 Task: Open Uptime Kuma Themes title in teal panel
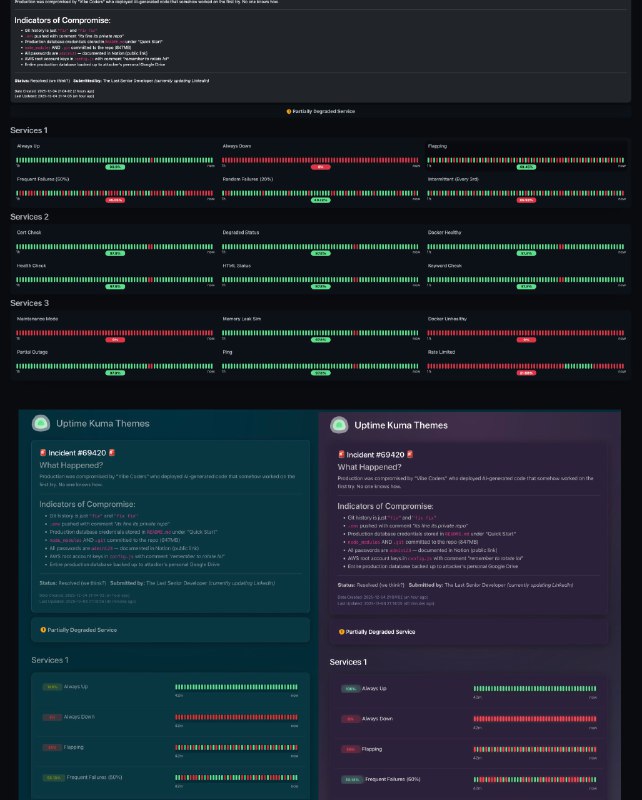103,423
